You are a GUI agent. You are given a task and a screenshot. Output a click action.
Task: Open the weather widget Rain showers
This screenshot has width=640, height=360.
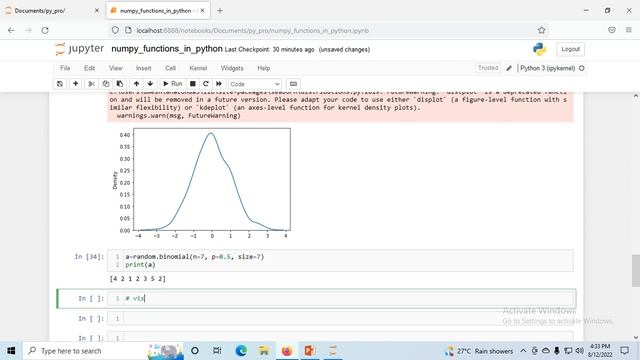(480, 351)
